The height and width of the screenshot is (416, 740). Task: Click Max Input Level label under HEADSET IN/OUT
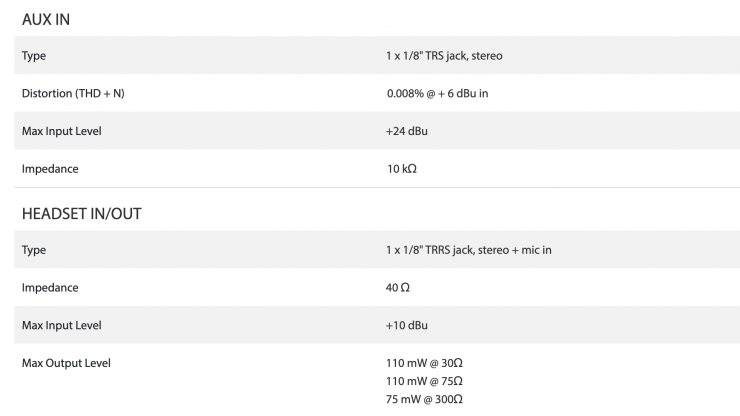coord(62,325)
